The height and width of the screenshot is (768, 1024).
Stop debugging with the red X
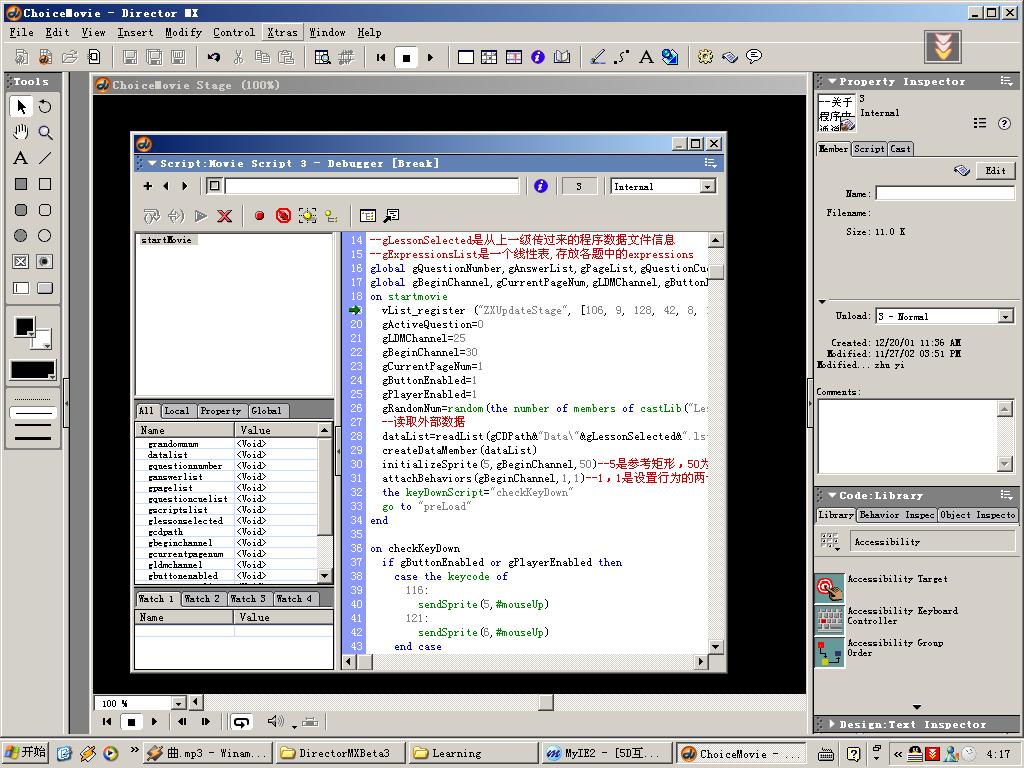click(x=225, y=216)
